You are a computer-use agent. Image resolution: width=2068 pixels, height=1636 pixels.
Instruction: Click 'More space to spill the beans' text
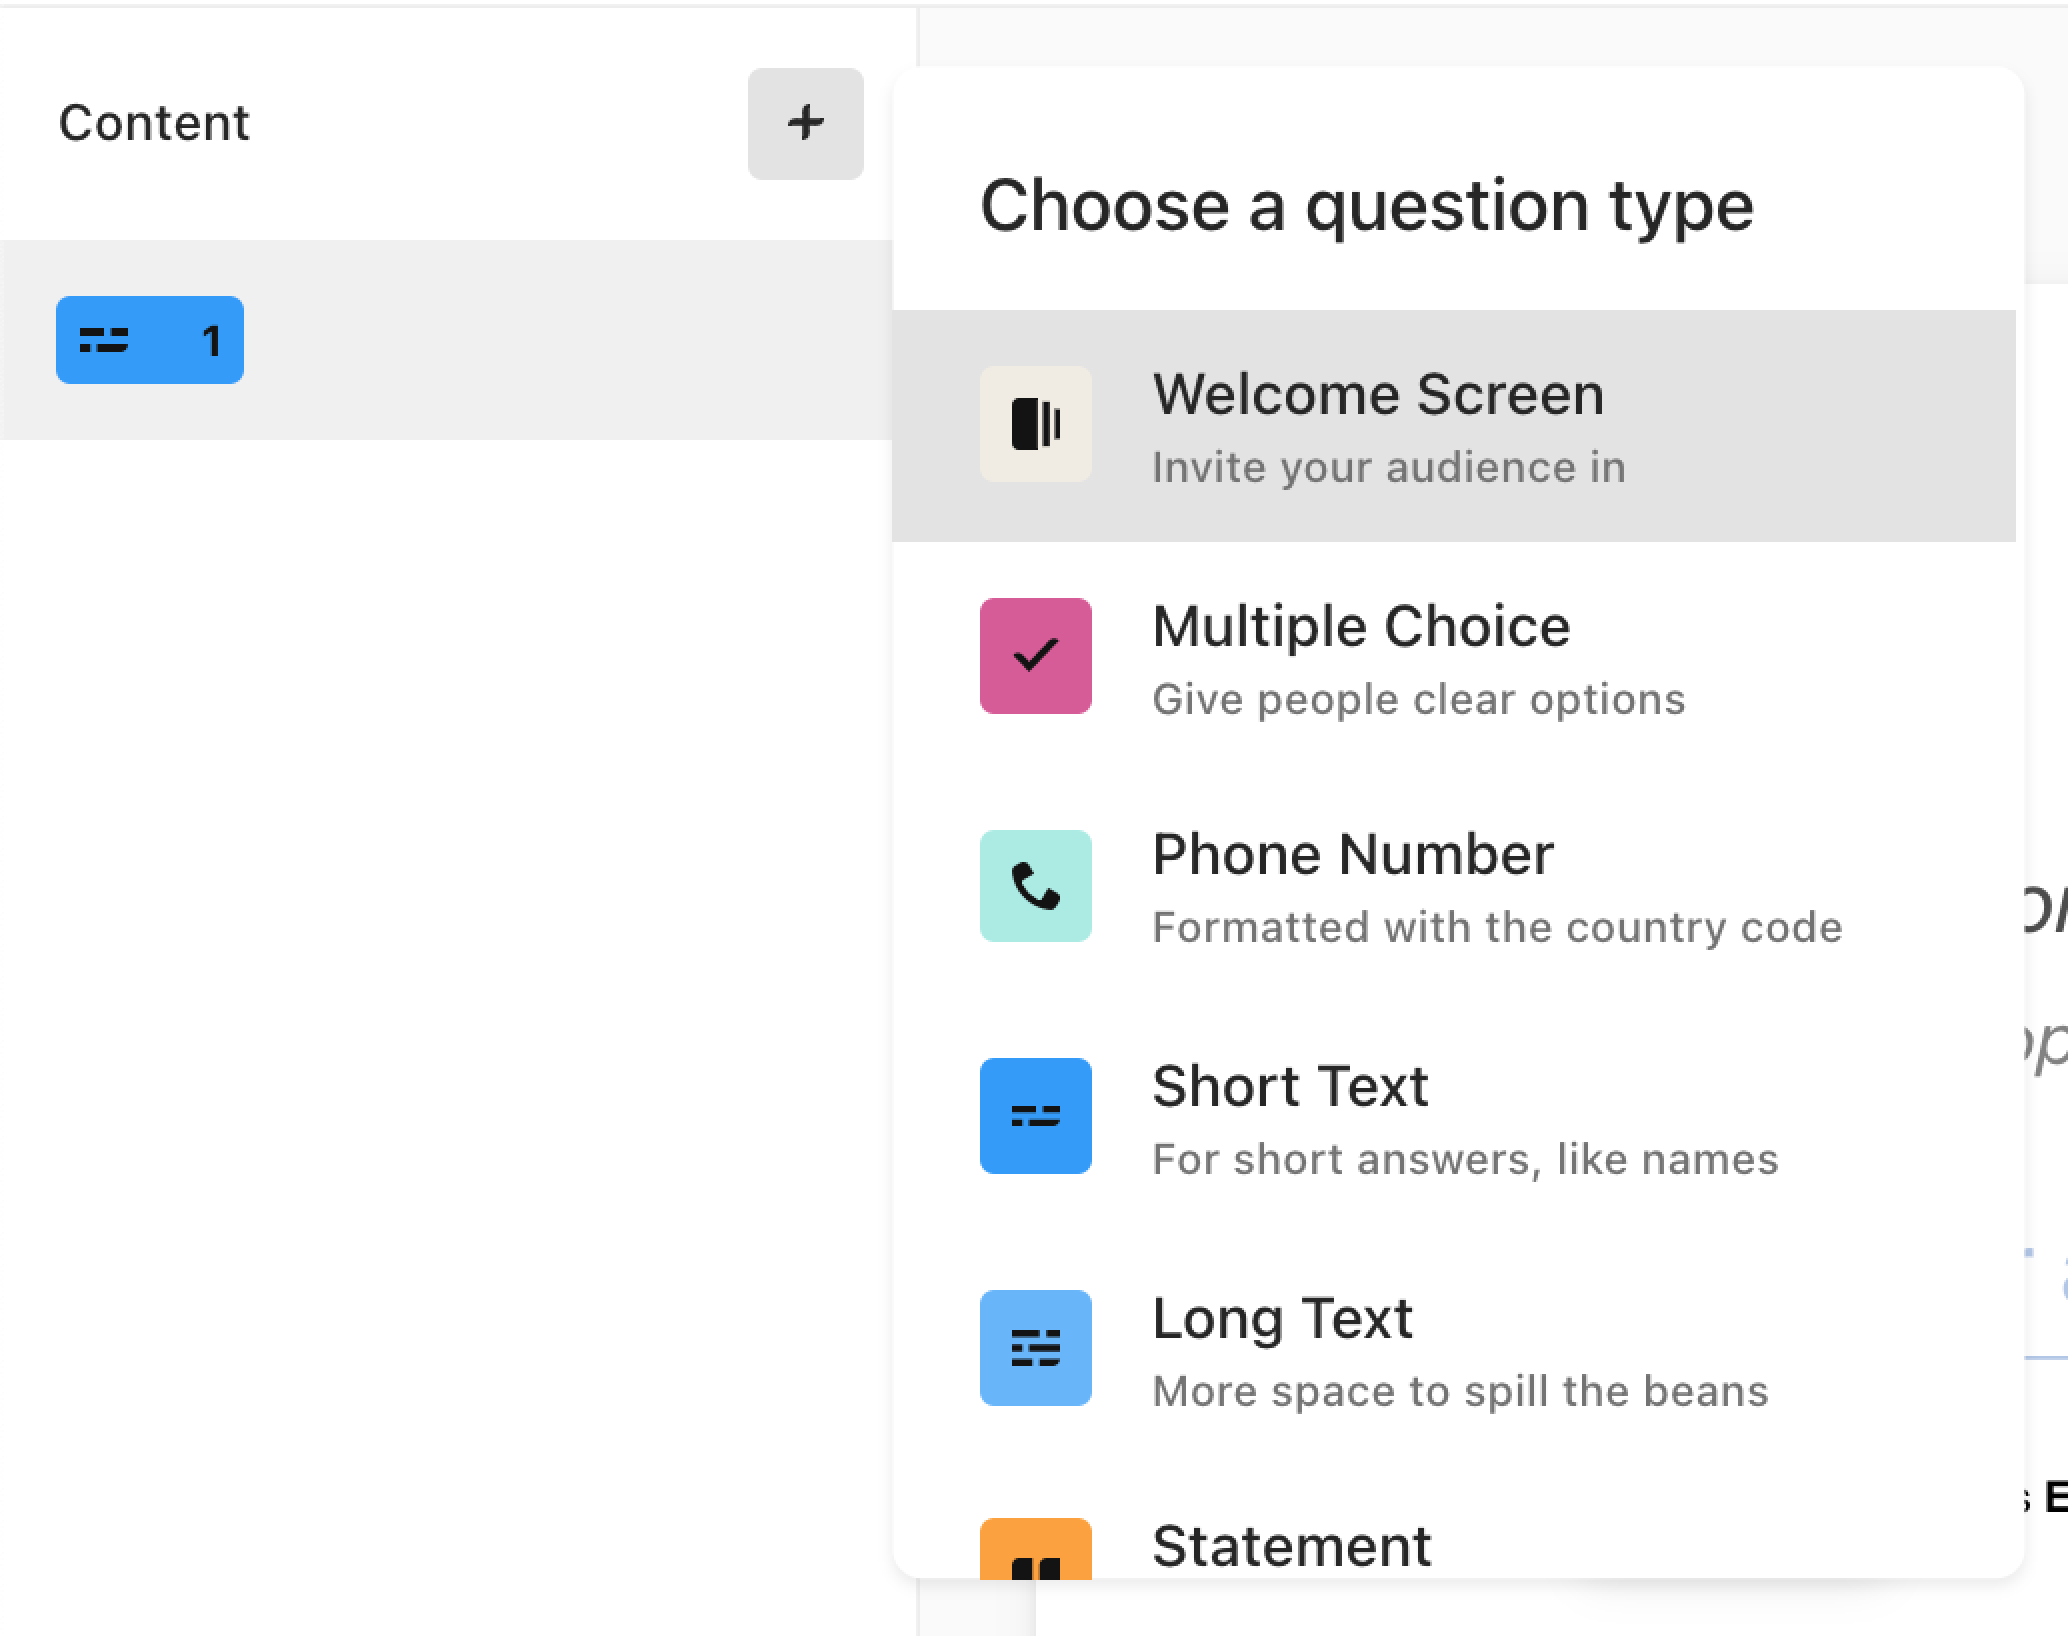pos(1460,1392)
